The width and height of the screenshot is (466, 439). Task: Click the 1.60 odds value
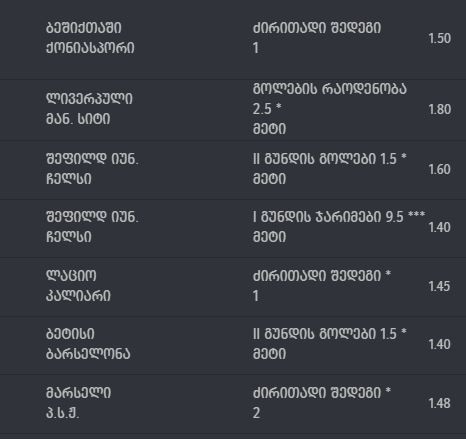(440, 169)
